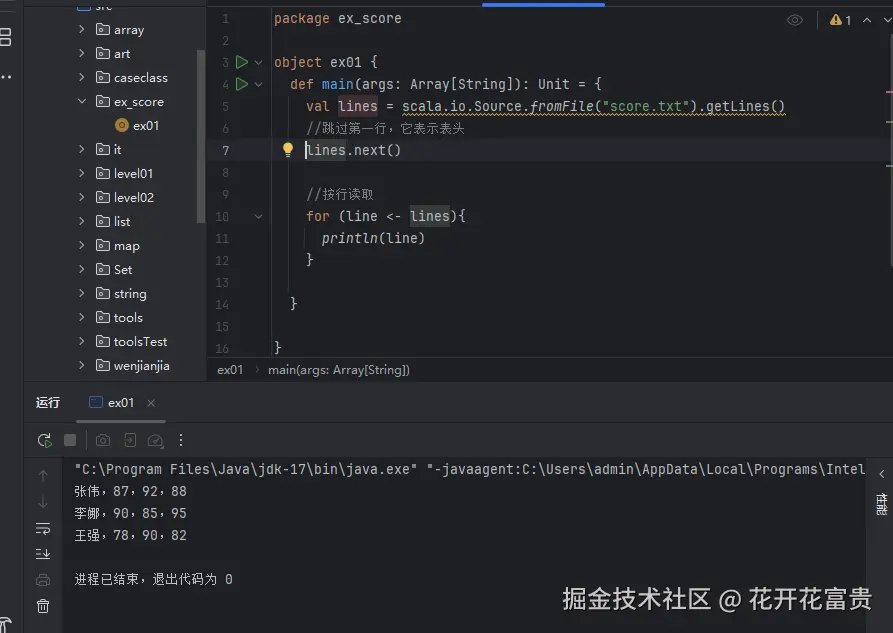
Task: Click the java.exe command line in console
Action: coord(470,469)
